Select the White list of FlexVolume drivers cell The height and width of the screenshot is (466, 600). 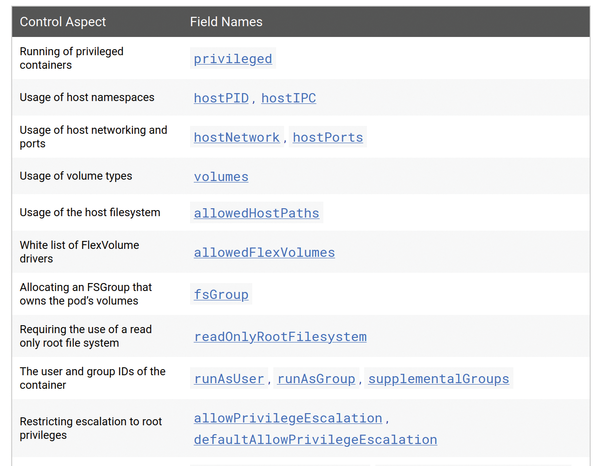click(x=79, y=252)
